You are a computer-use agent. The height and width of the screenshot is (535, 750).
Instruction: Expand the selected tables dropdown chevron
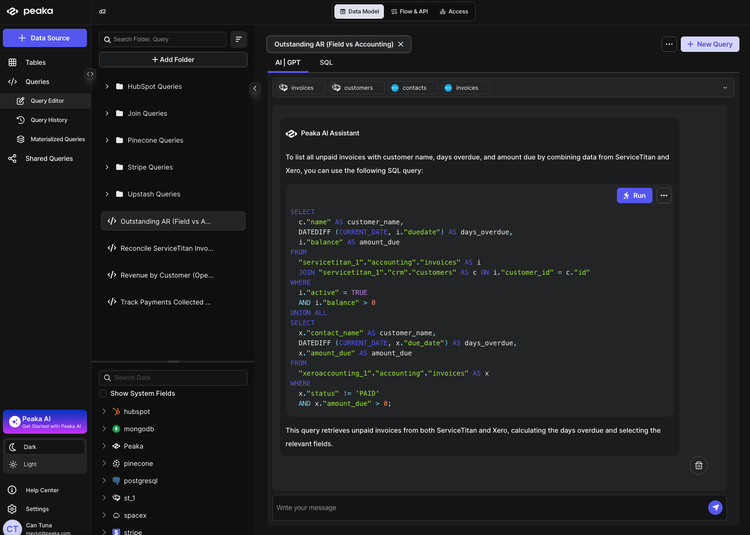click(725, 88)
